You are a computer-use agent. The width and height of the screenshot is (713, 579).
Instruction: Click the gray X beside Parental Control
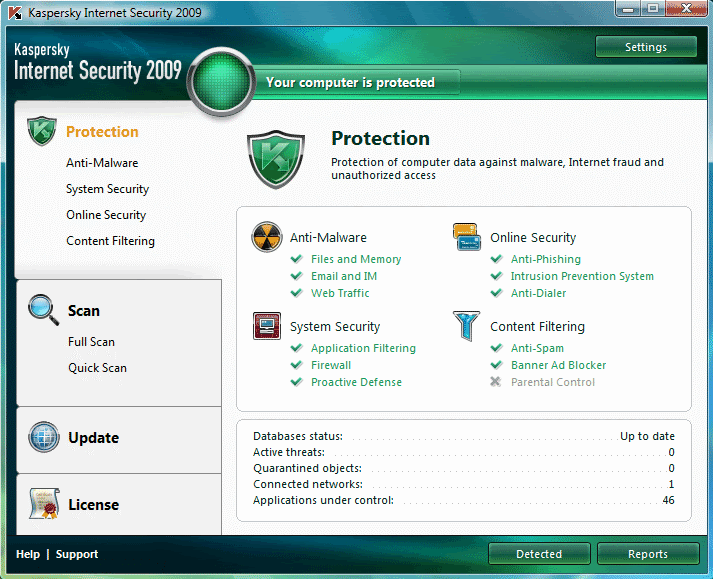pos(496,382)
